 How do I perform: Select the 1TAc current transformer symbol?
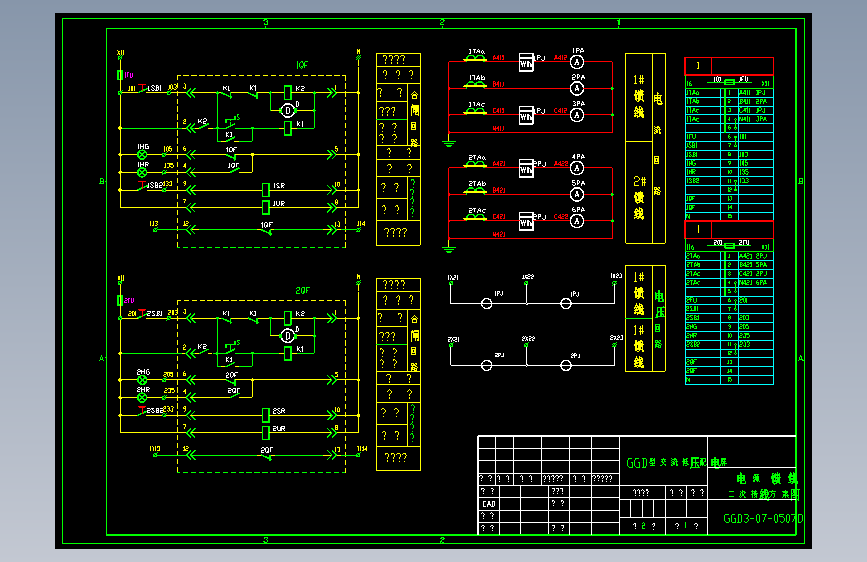pos(475,111)
